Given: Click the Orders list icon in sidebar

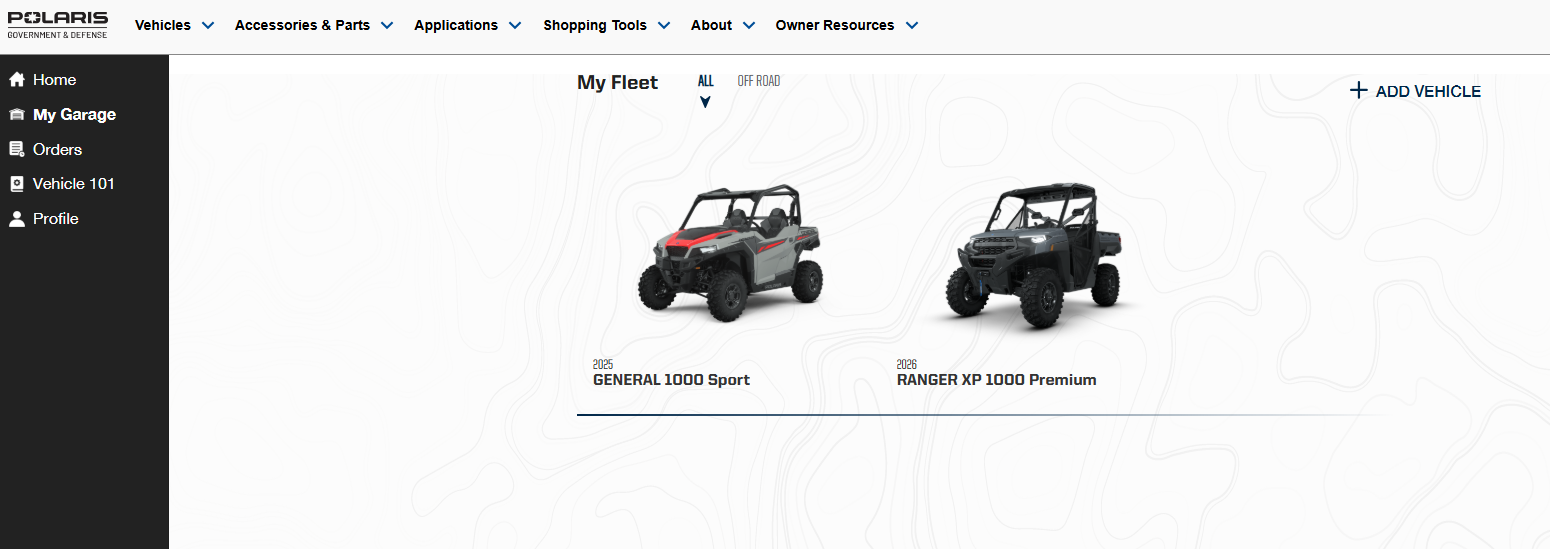Looking at the screenshot, I should [x=16, y=149].
